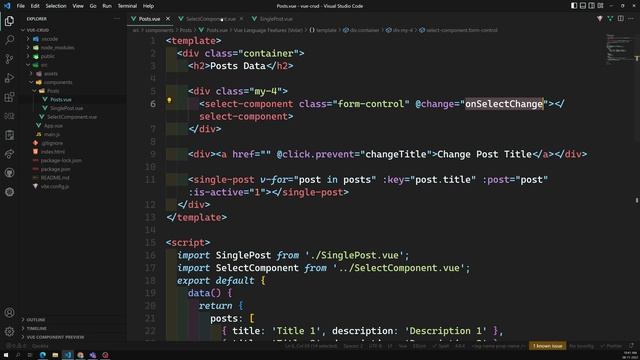640x360 pixels.
Task: Open README.md in explorer
Action: (x=55, y=178)
